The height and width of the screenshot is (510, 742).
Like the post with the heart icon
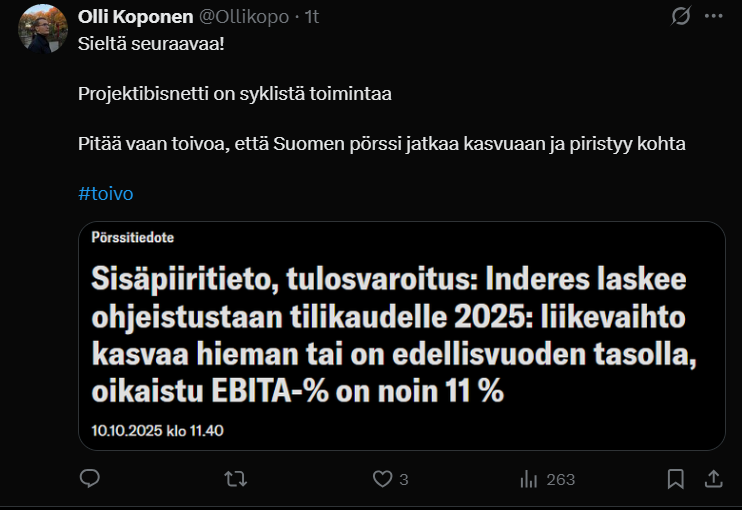[381, 479]
